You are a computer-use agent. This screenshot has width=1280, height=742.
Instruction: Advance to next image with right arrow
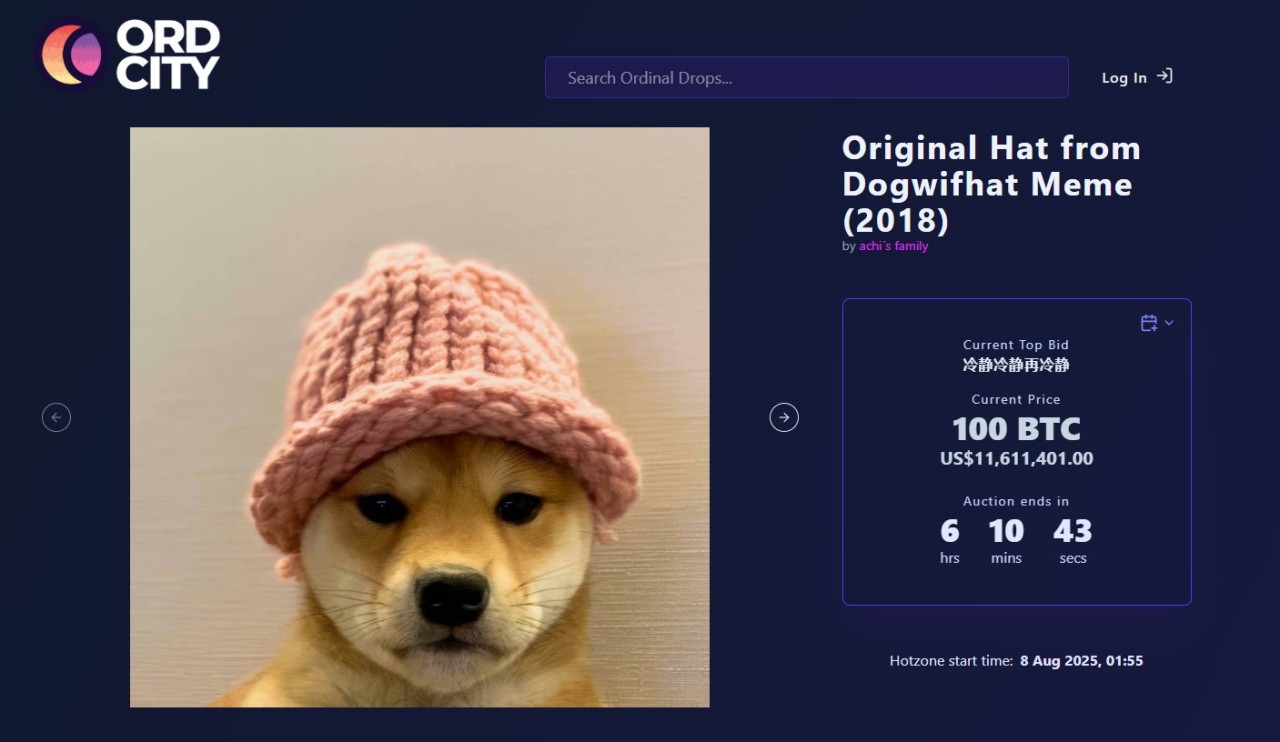[784, 417]
